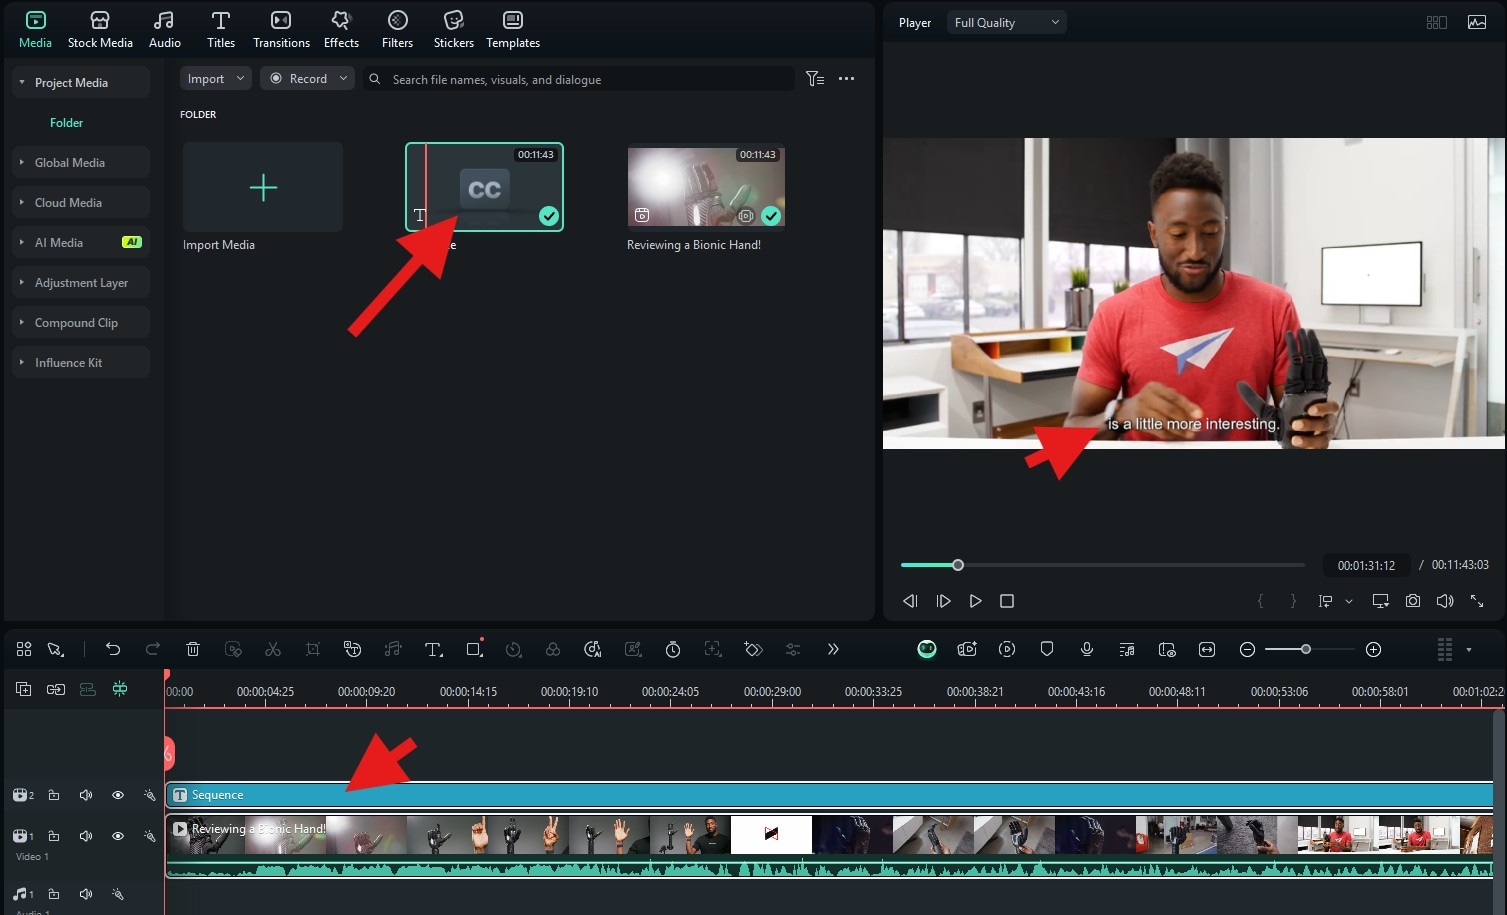
Task: Toggle the green snapping magnet icon
Action: 120,689
